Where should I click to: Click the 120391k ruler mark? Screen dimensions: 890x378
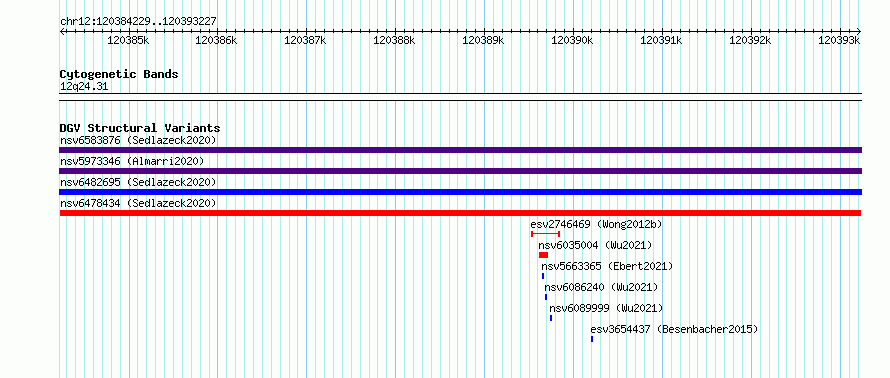pyautogui.click(x=662, y=40)
